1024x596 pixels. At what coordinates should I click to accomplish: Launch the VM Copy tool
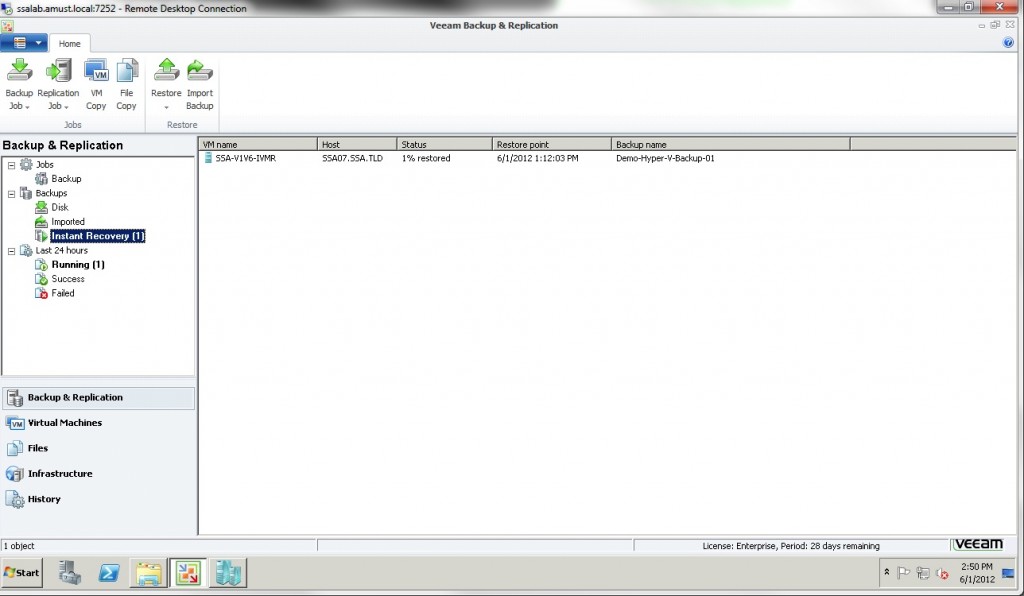96,84
